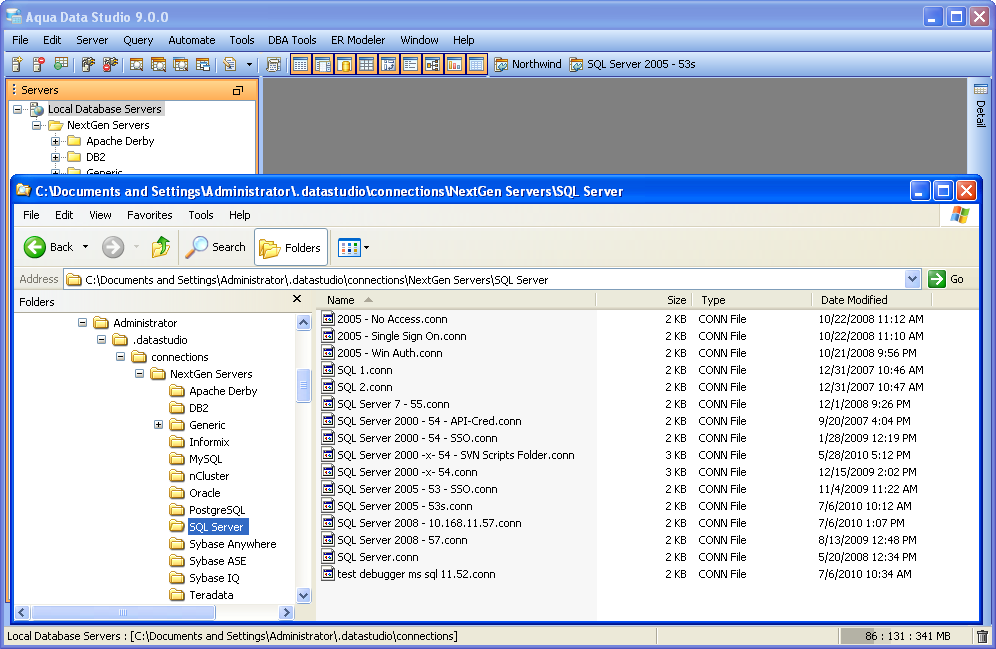This screenshot has height=649, width=996.
Task: Toggle the grid with arrows toolbar button
Action: (x=389, y=64)
